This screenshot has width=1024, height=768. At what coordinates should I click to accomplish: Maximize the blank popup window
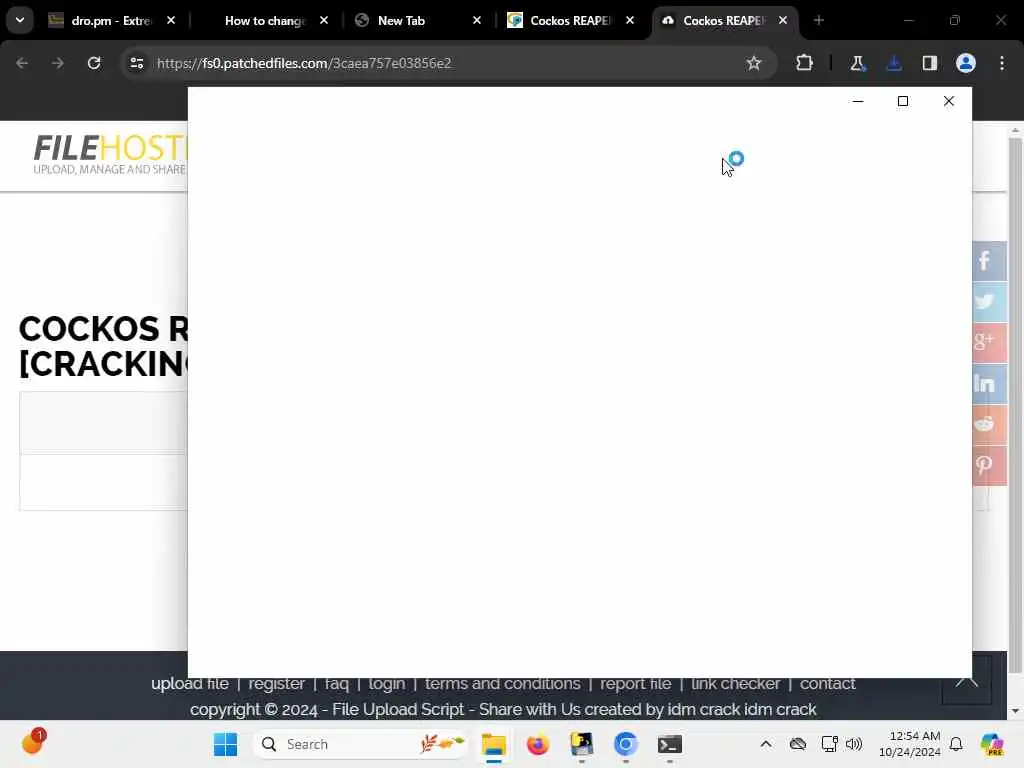pos(903,101)
